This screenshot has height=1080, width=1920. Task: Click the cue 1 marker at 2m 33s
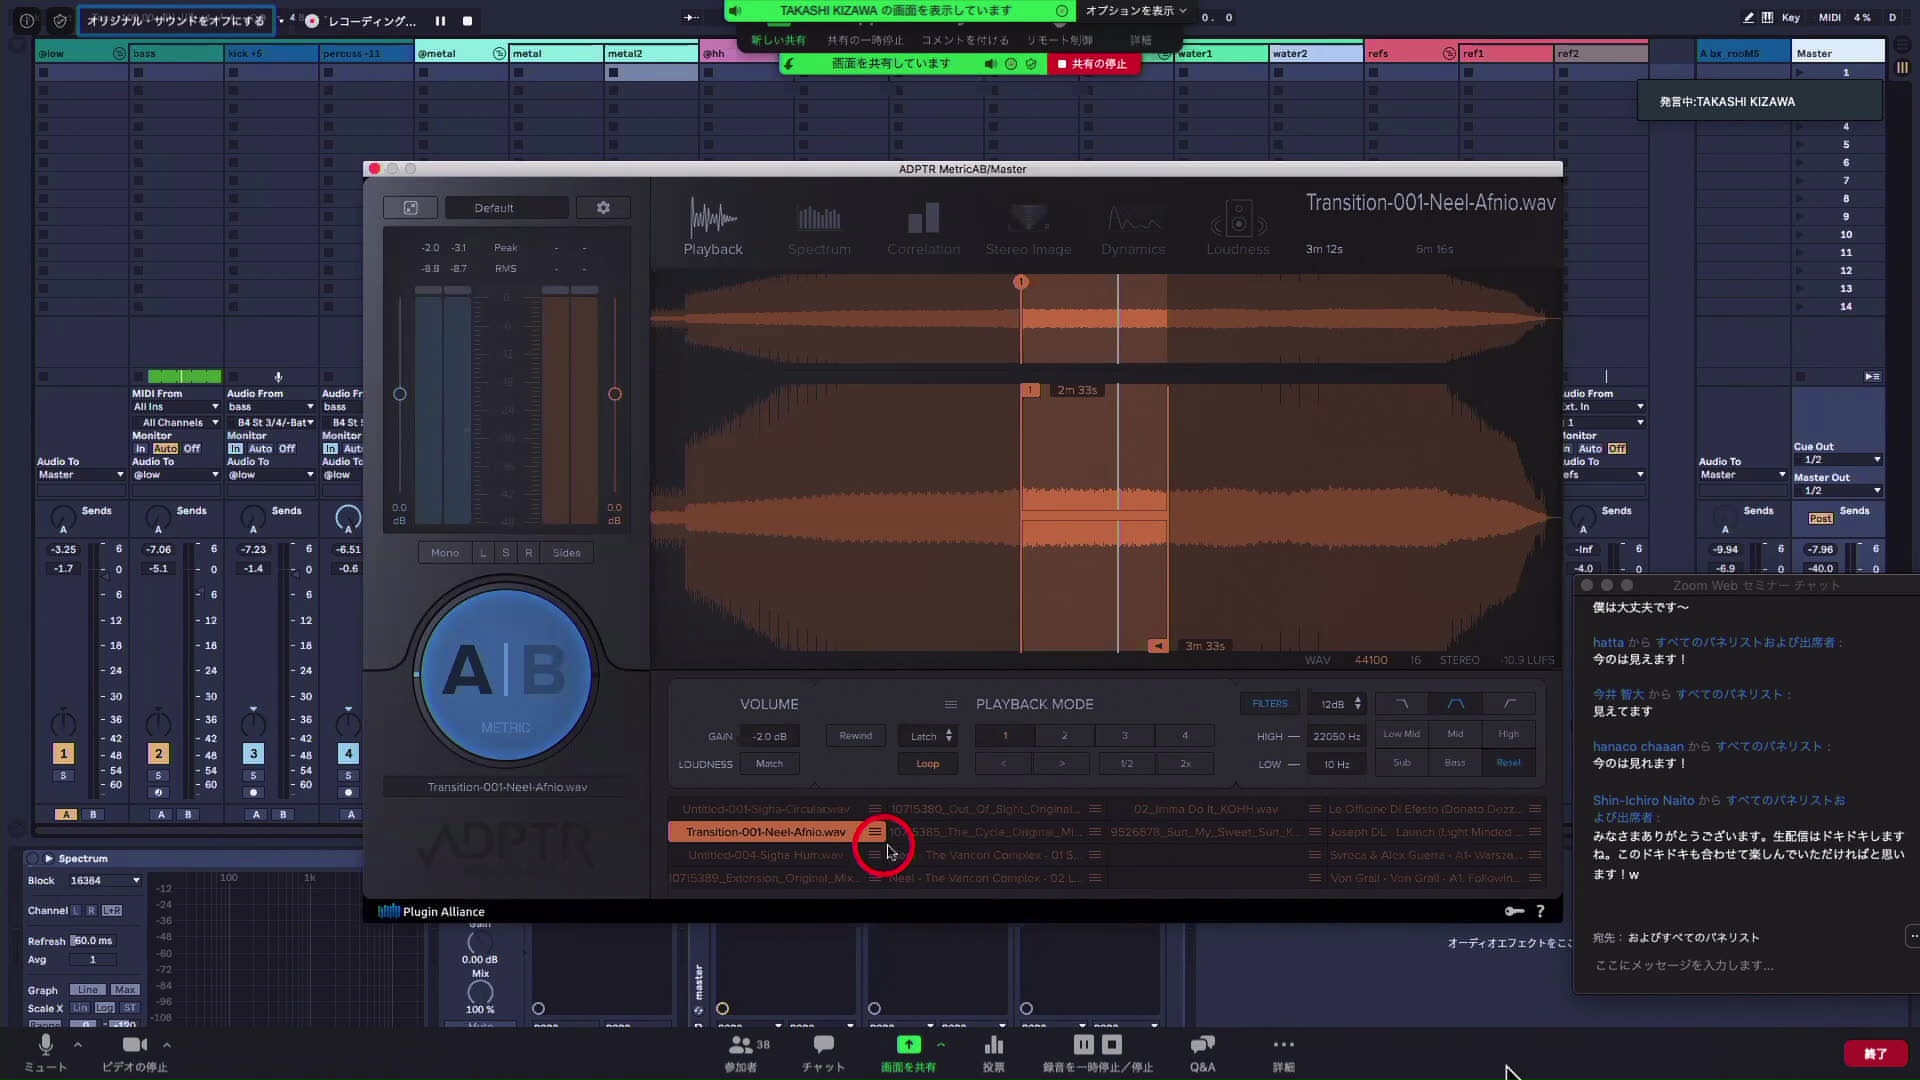1030,390
